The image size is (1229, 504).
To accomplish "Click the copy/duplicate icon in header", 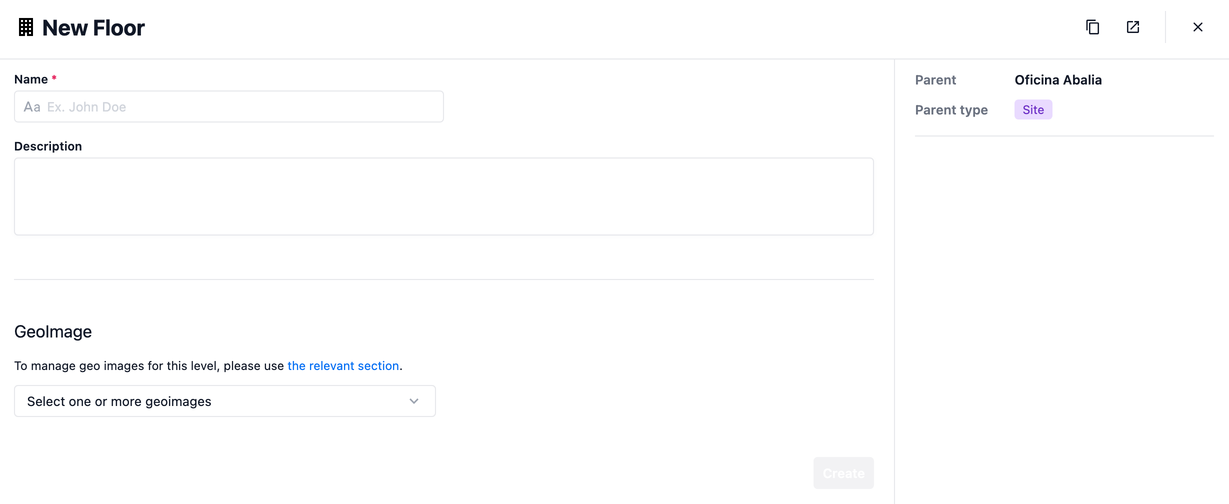I will 1092,27.
